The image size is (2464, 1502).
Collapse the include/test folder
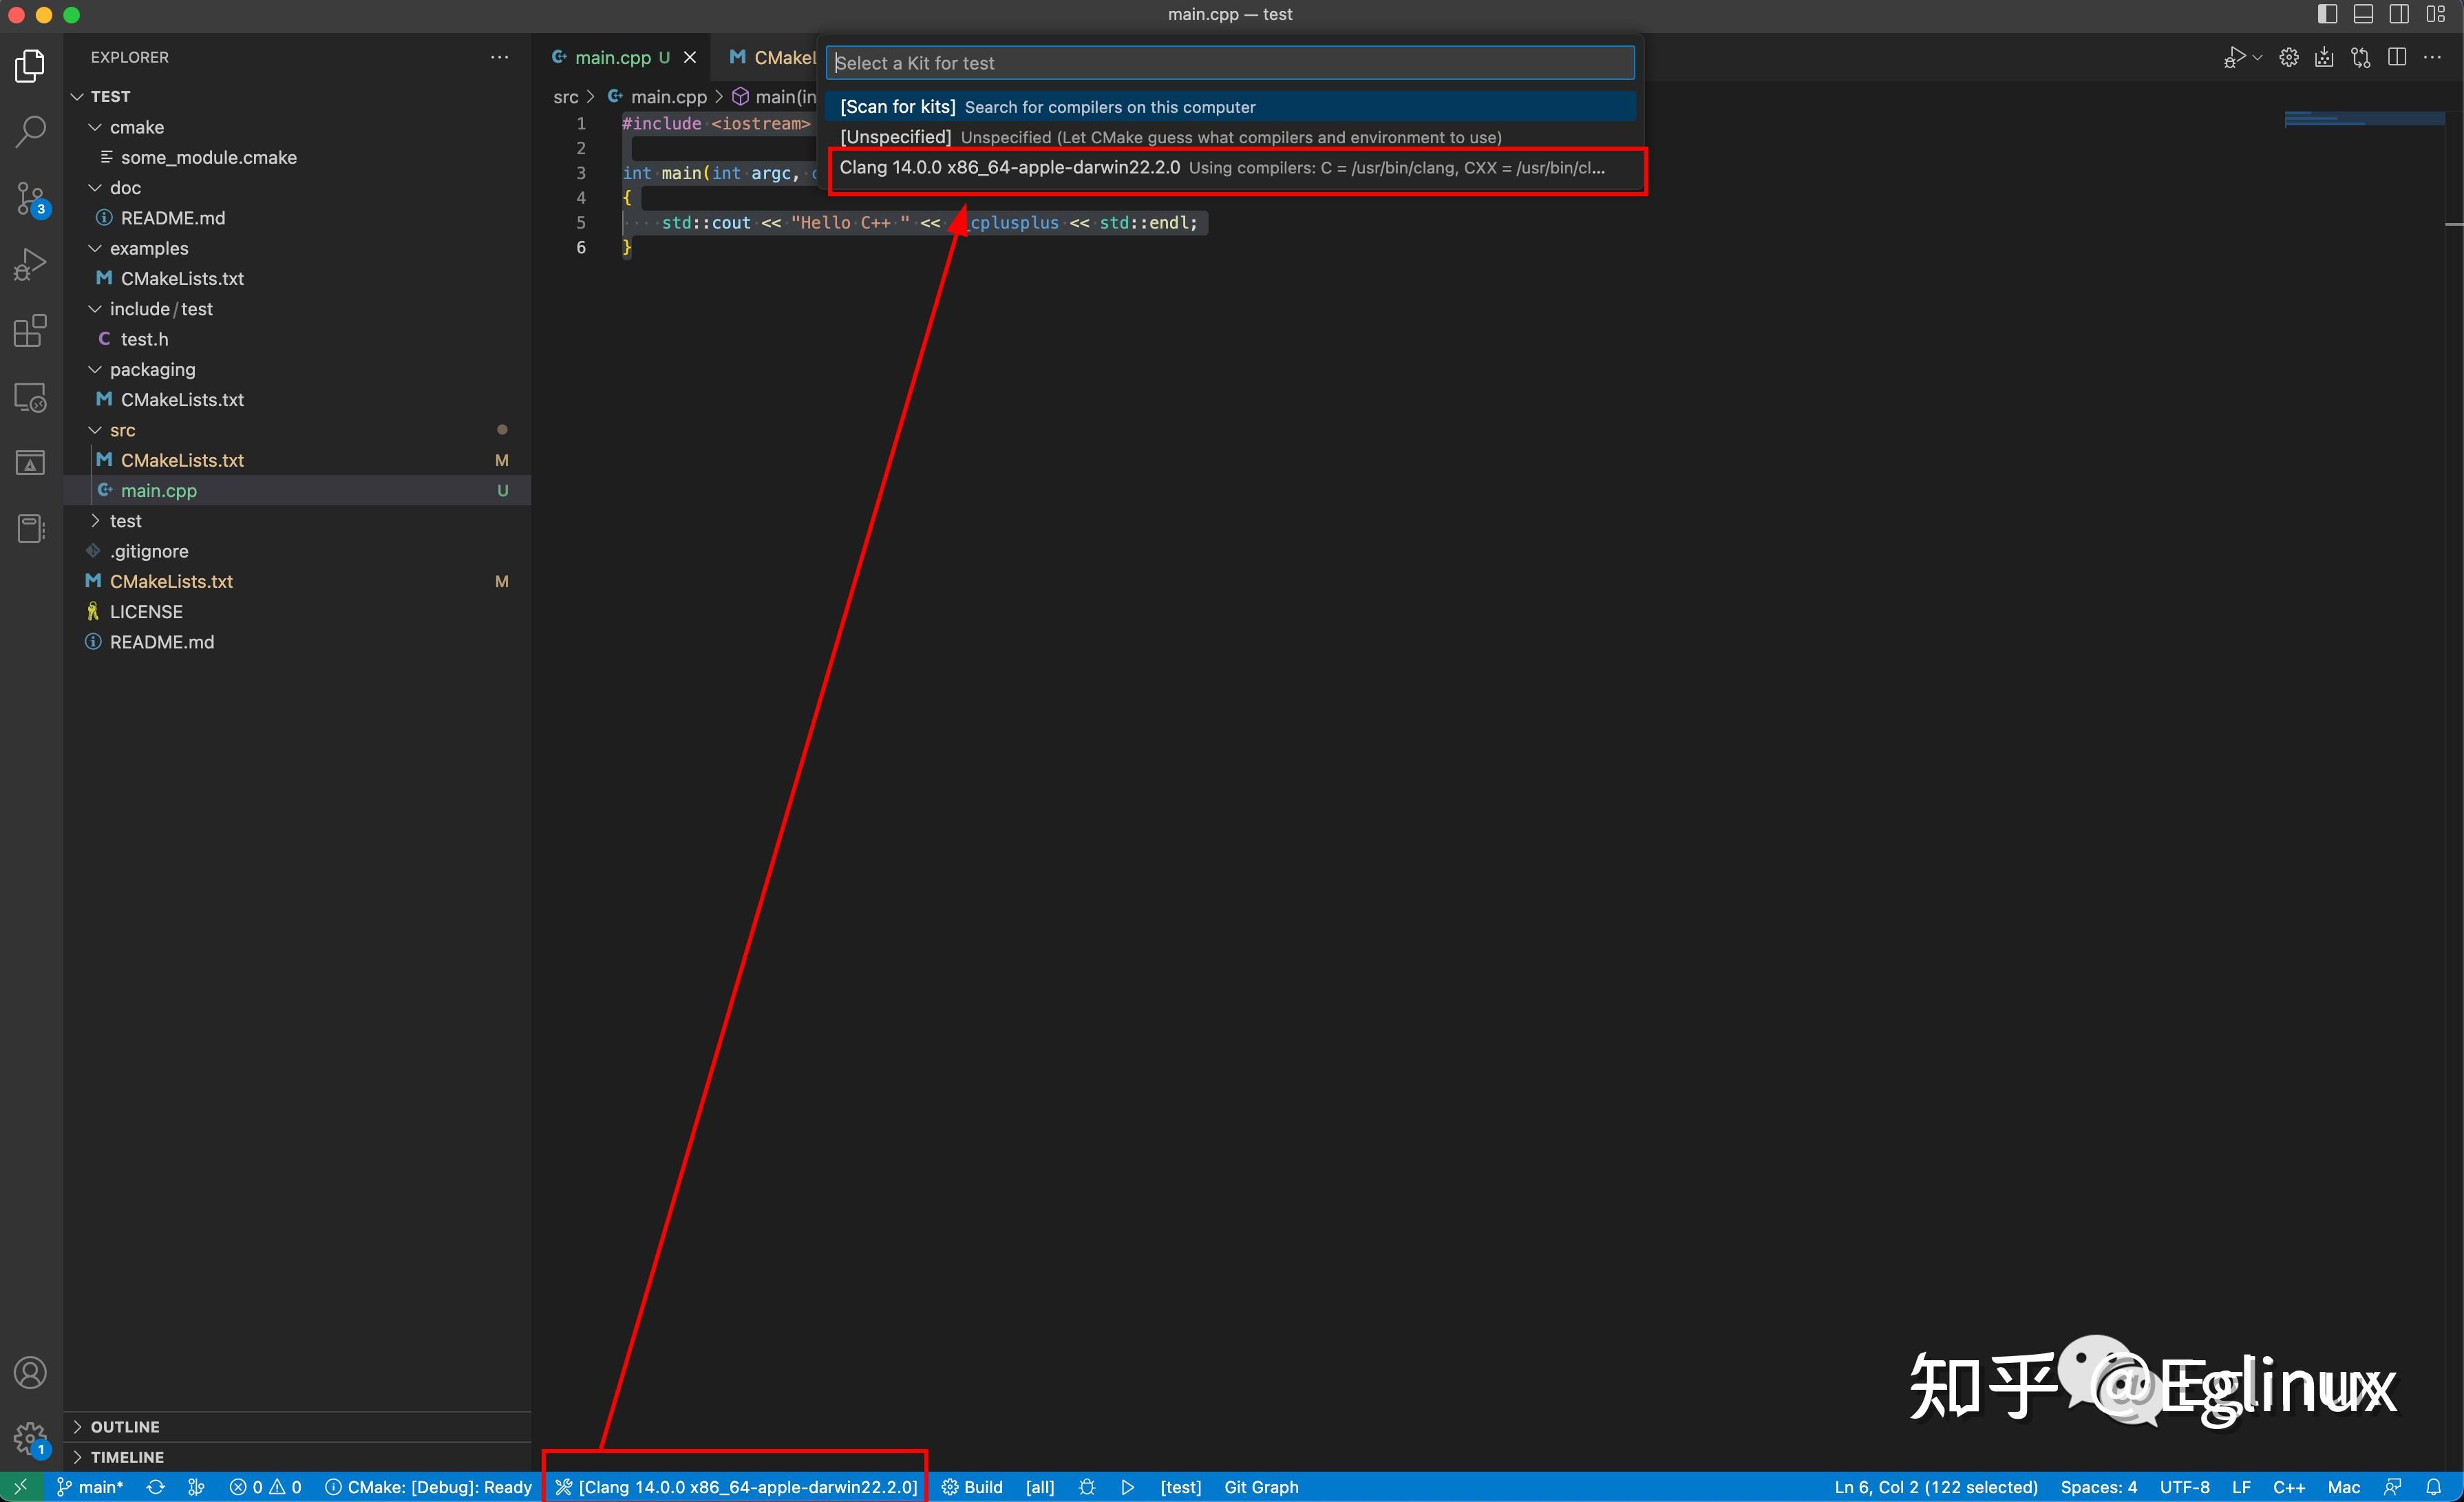point(95,309)
